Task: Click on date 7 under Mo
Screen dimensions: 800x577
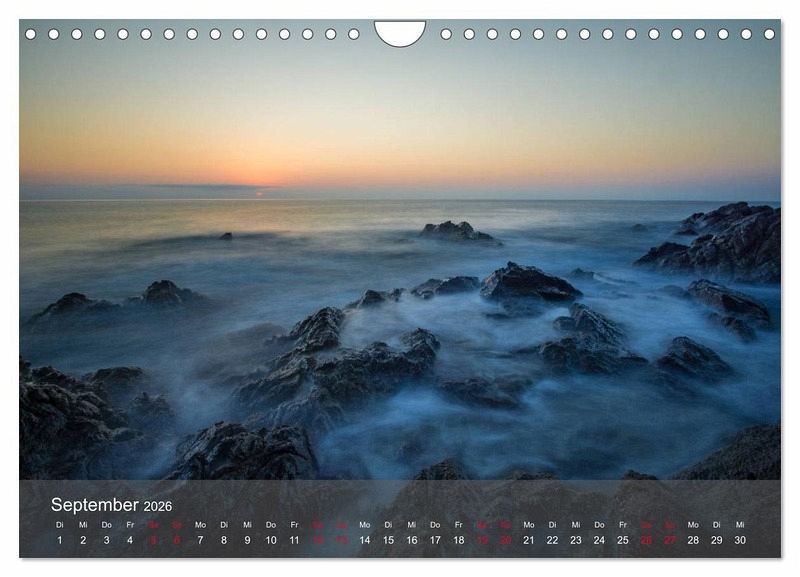Action: pyautogui.click(x=200, y=540)
